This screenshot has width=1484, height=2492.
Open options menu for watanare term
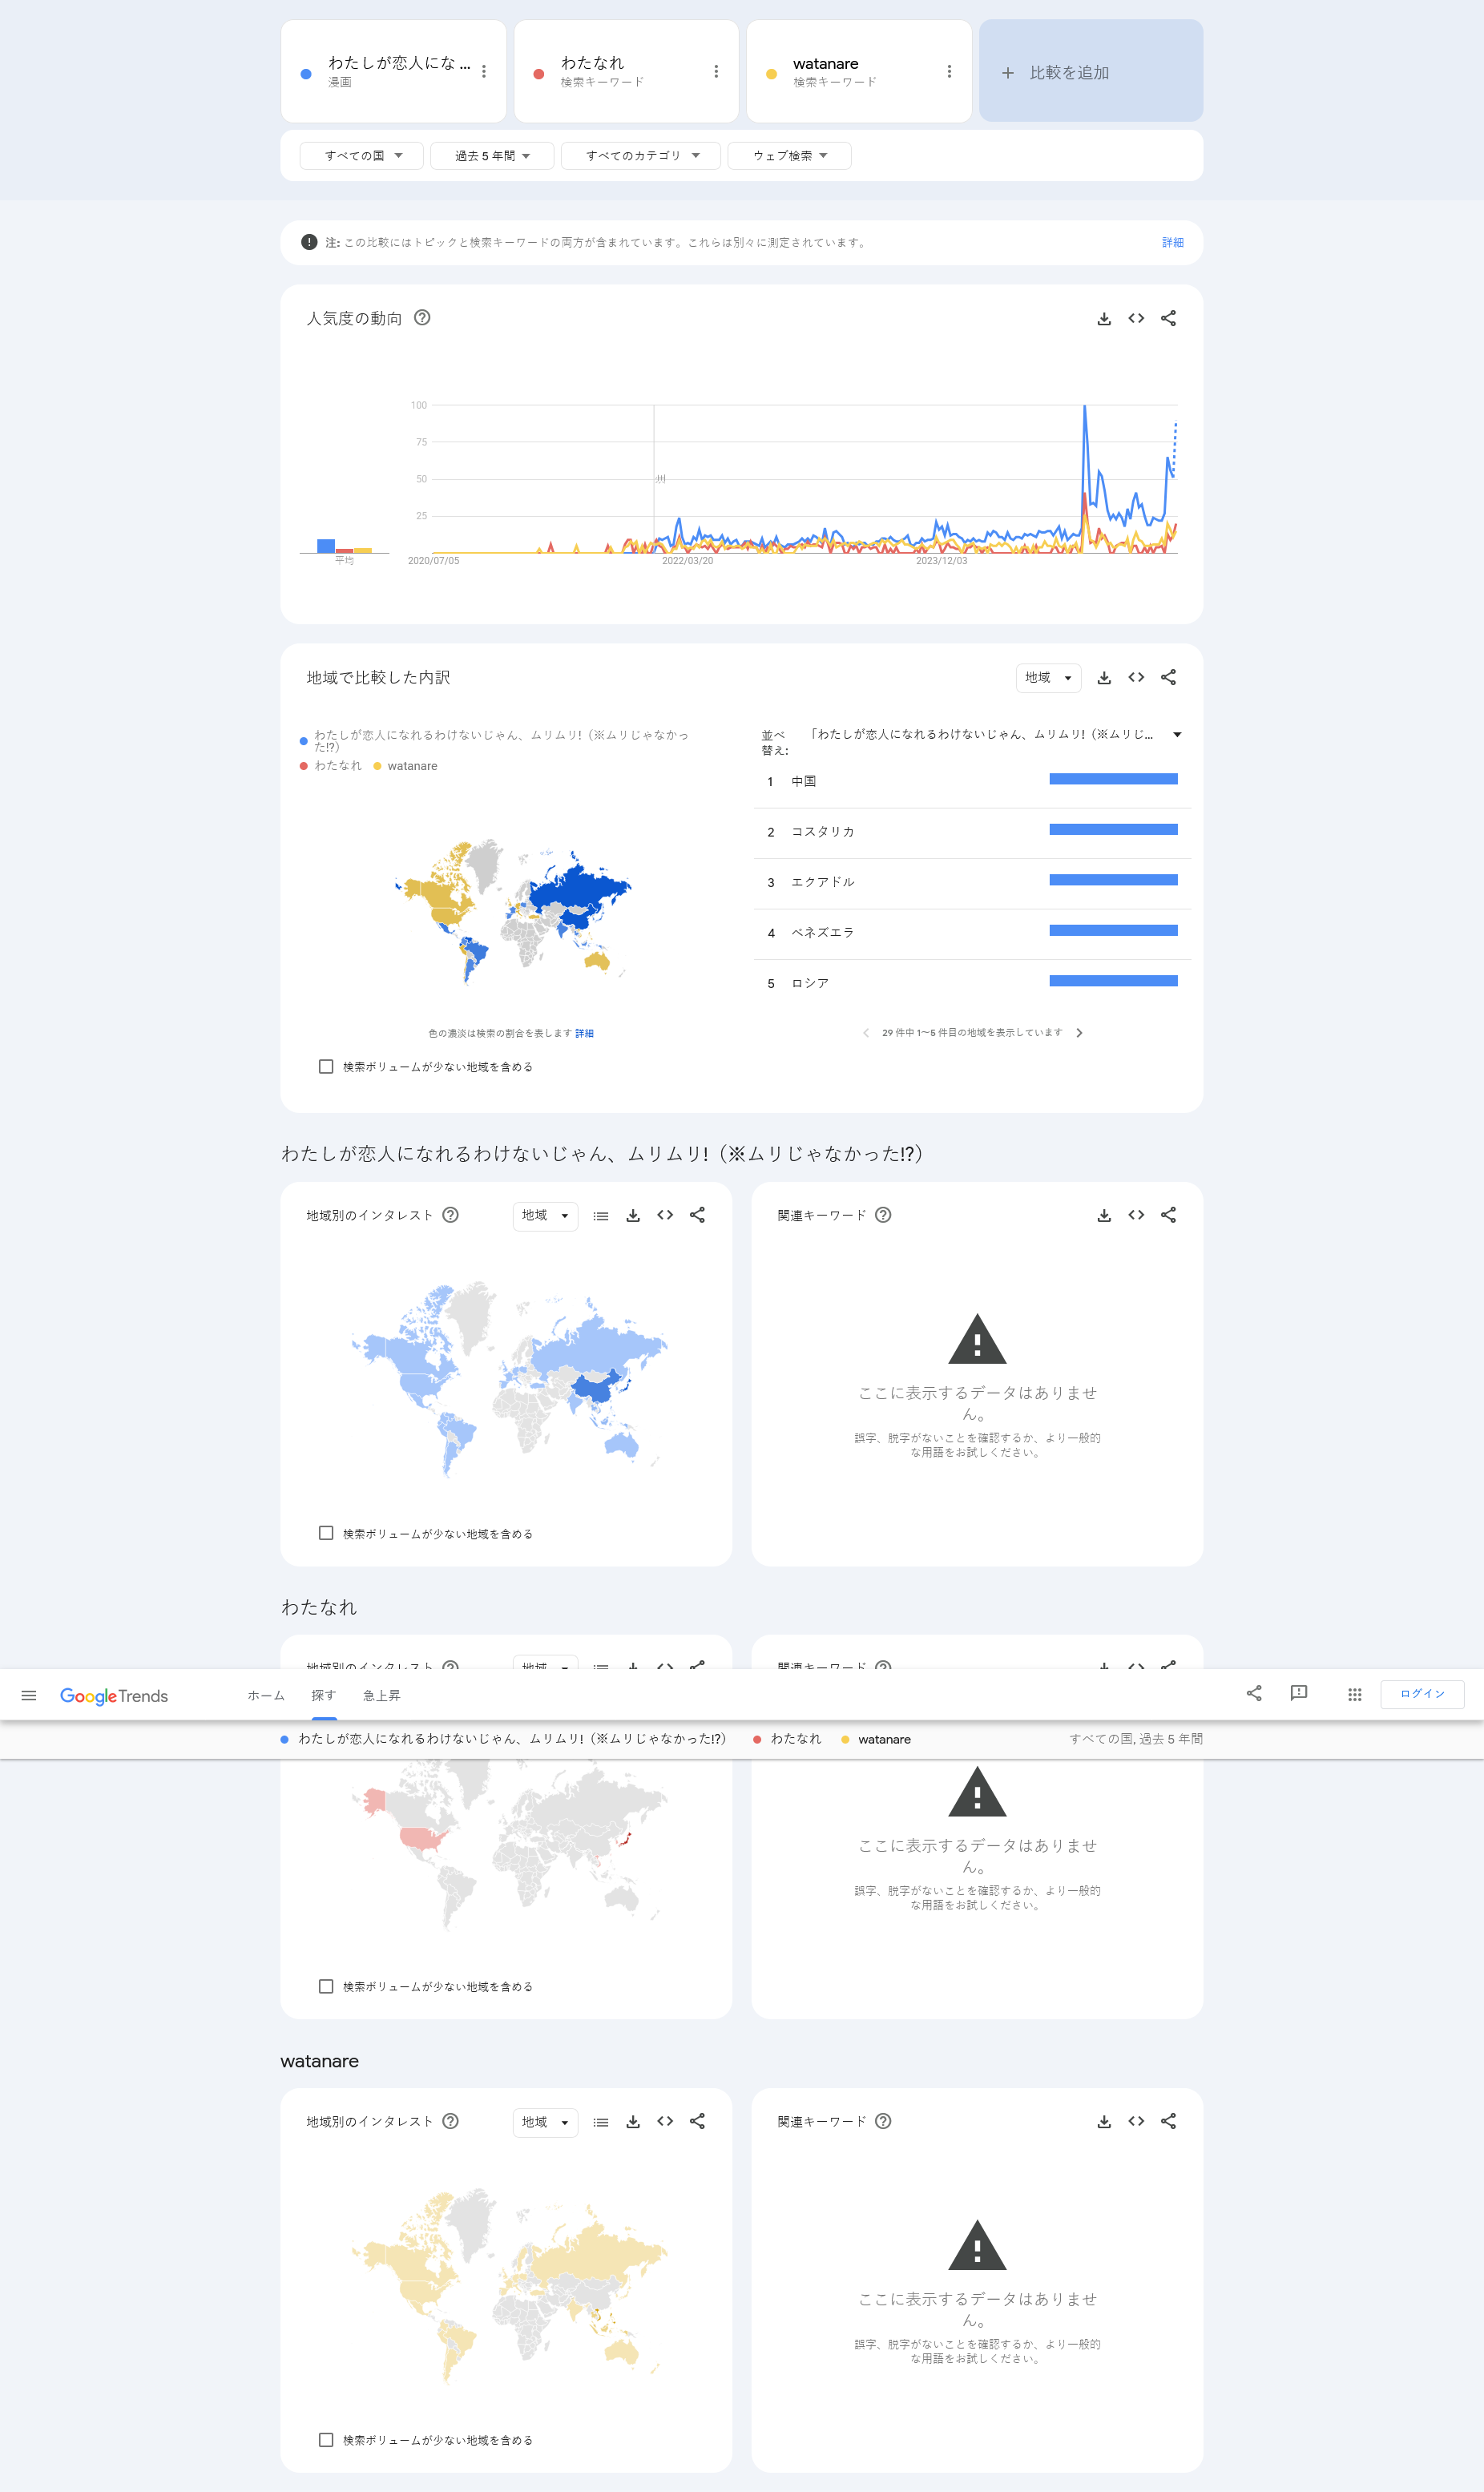pyautogui.click(x=949, y=72)
